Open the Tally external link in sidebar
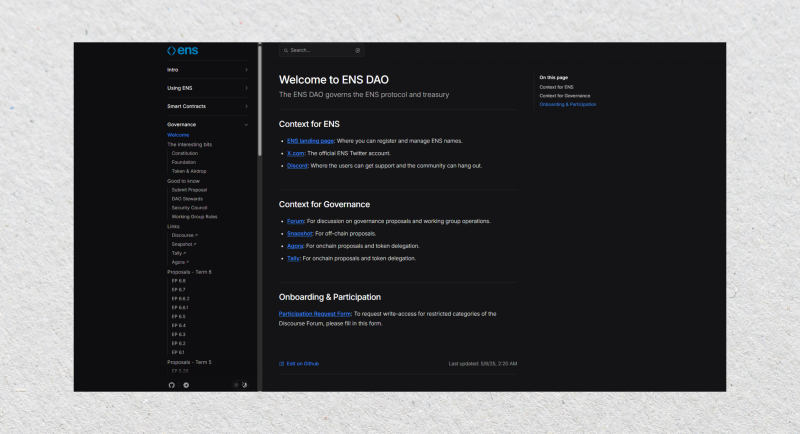 click(x=179, y=253)
